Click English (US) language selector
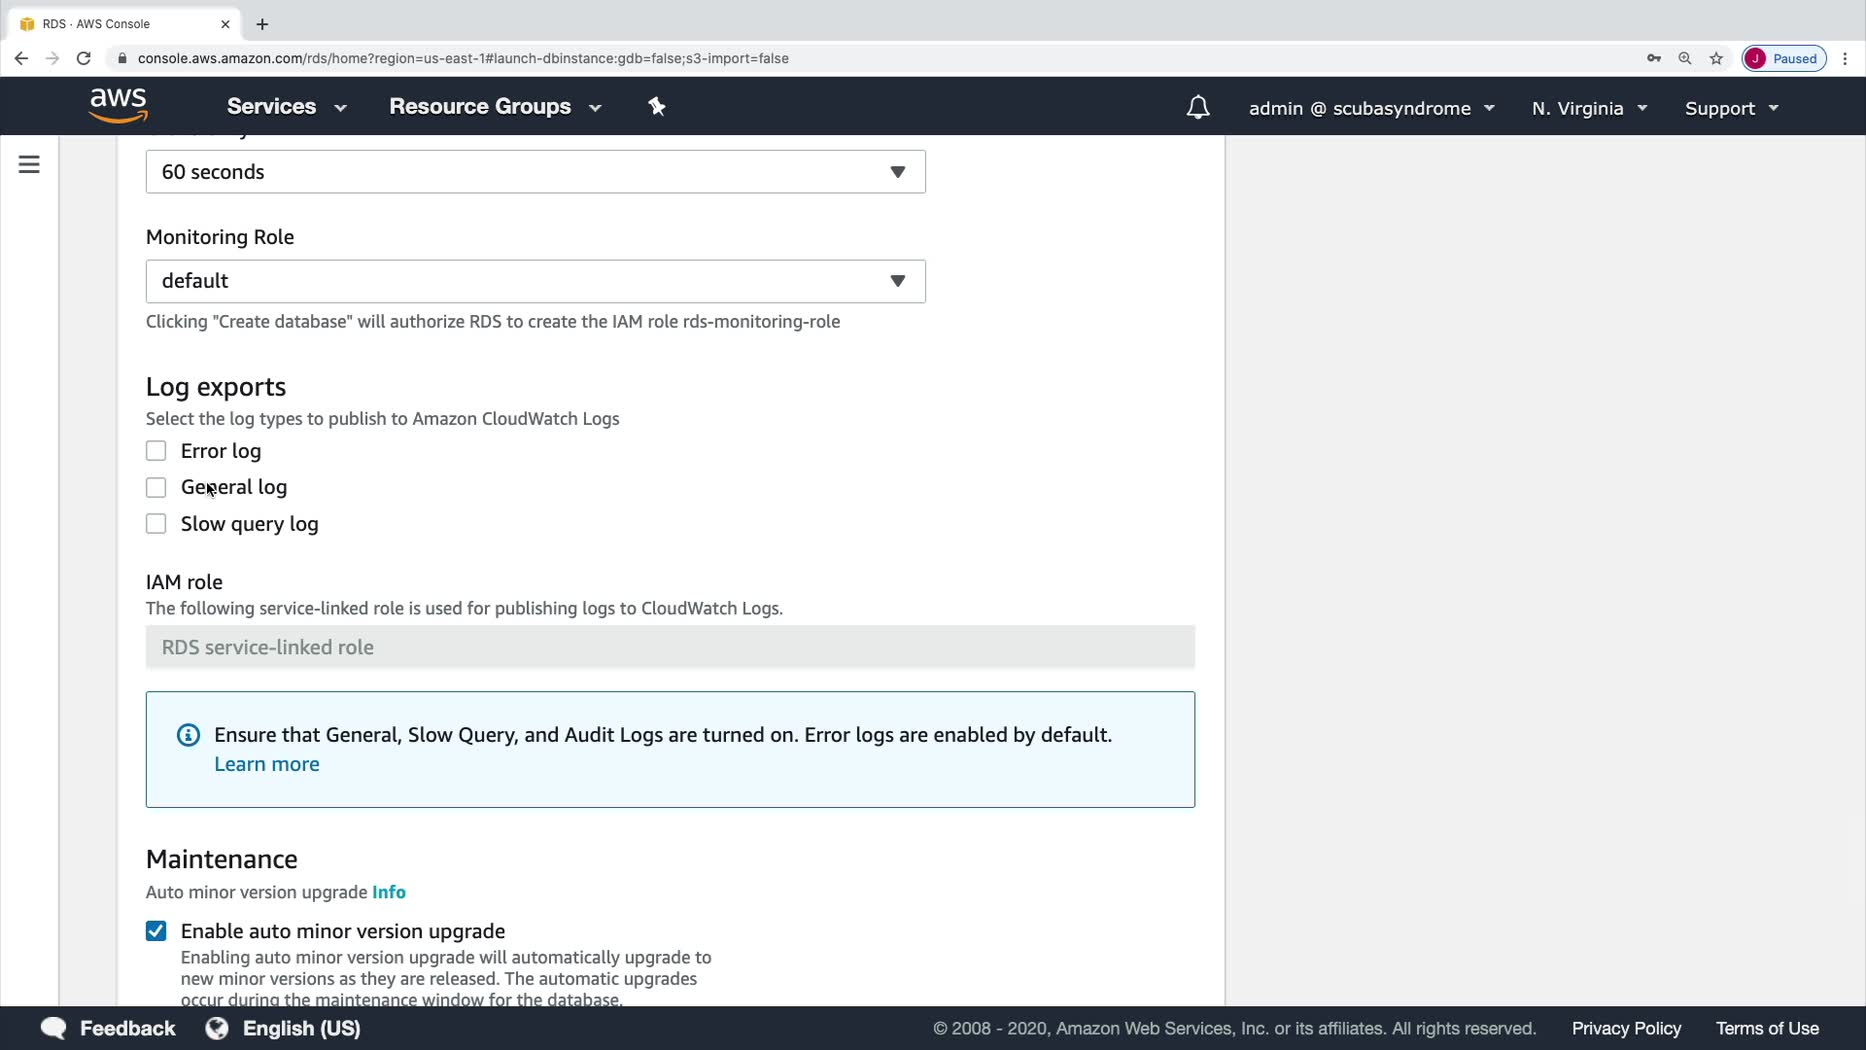The height and width of the screenshot is (1050, 1866). point(301,1028)
